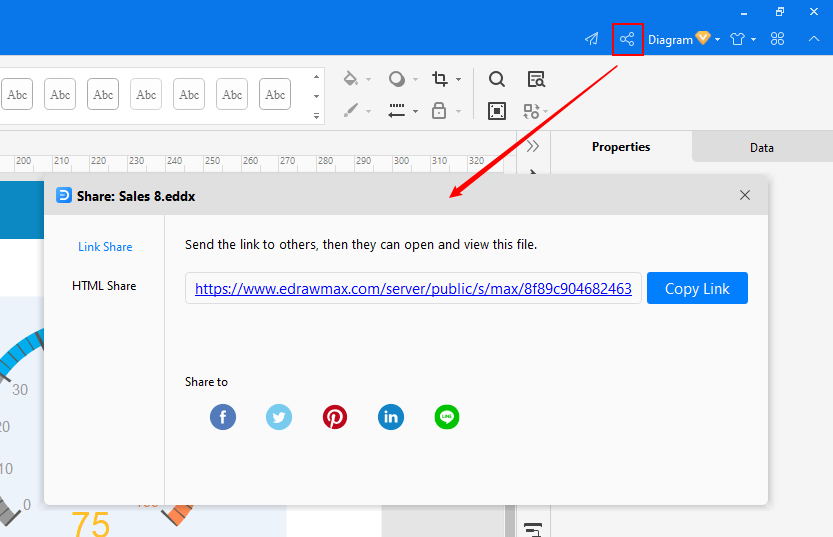
Task: Expand the fill color dropdown arrow
Action: click(x=368, y=80)
